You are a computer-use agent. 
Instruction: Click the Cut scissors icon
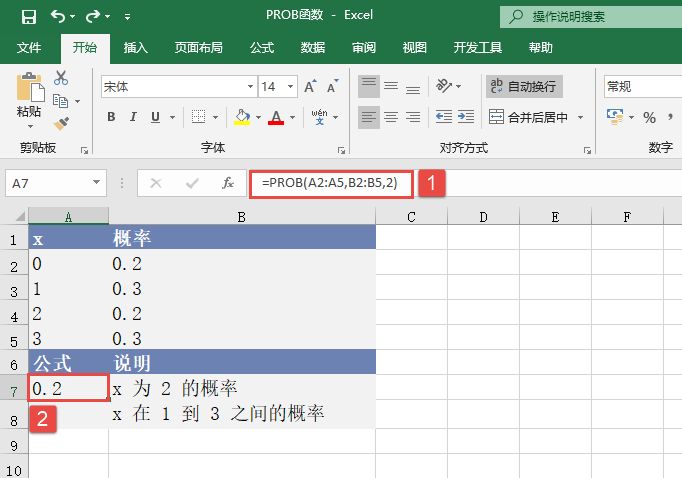tap(61, 78)
